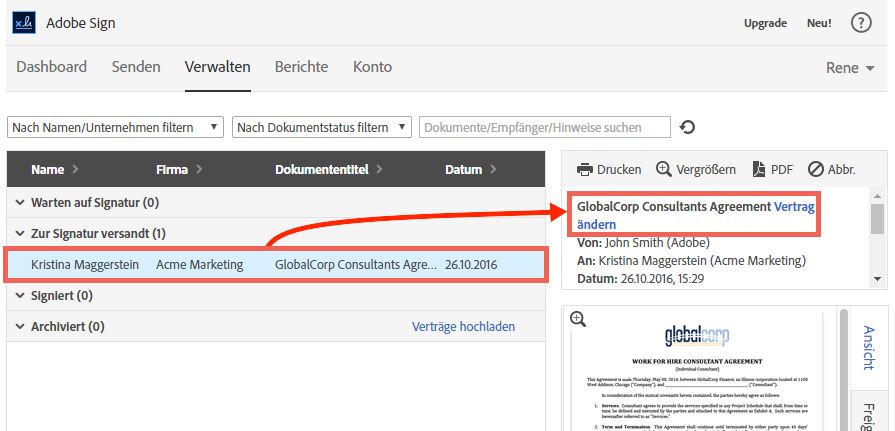This screenshot has width=895, height=431.
Task: Sort by Datum column header
Action: 471,170
